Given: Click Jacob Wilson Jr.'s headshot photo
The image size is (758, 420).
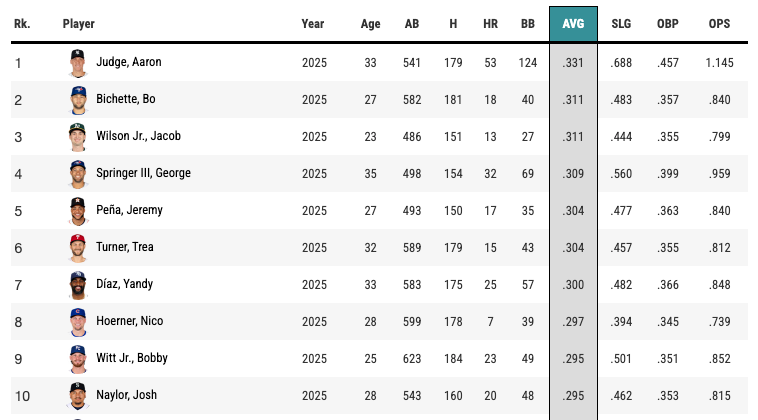Looking at the screenshot, I should click(x=77, y=136).
